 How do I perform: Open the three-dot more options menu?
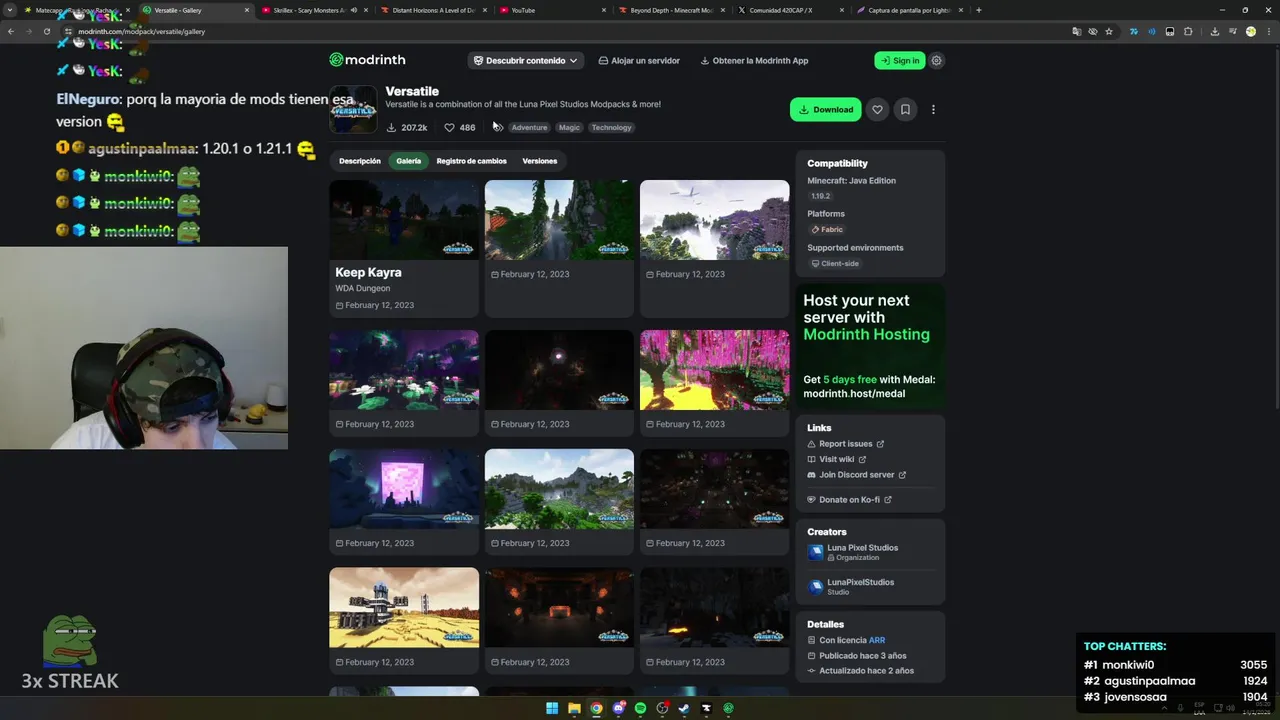[x=933, y=110]
